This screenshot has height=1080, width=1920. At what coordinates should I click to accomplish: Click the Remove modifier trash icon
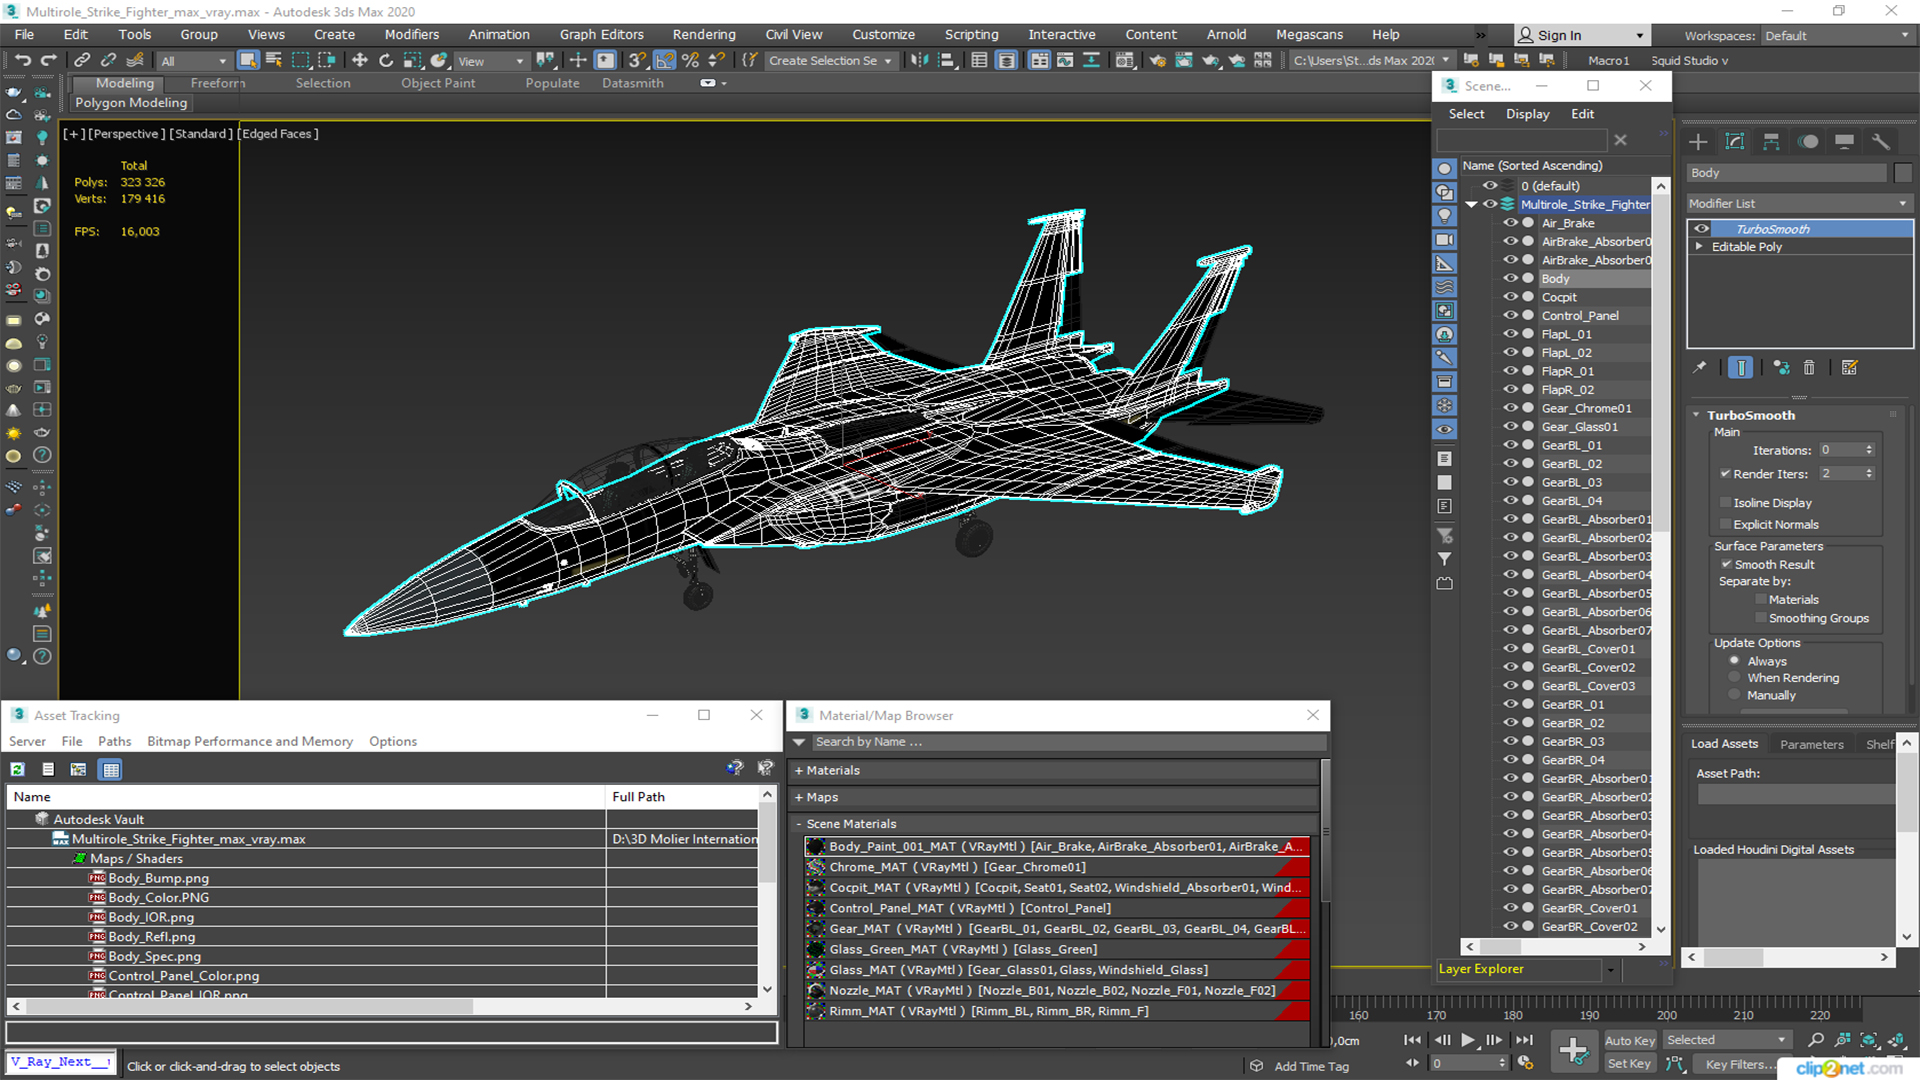tap(1809, 368)
